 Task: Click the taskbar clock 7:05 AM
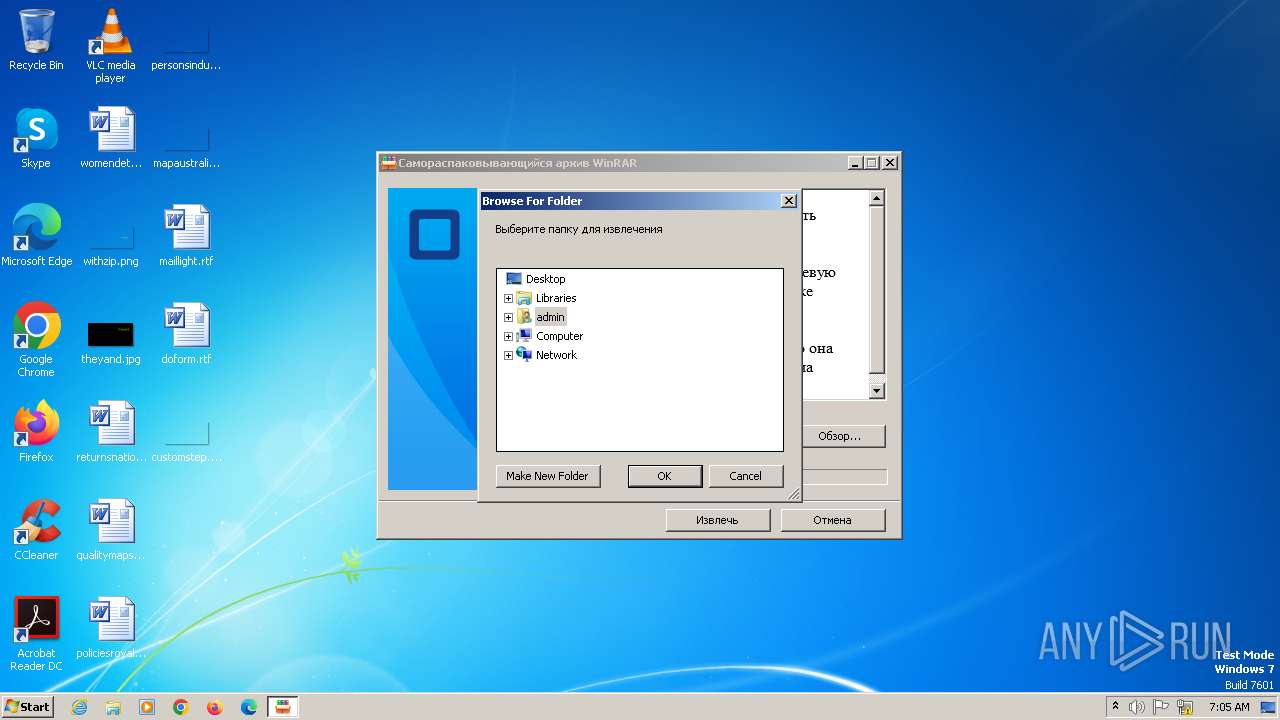(1229, 707)
